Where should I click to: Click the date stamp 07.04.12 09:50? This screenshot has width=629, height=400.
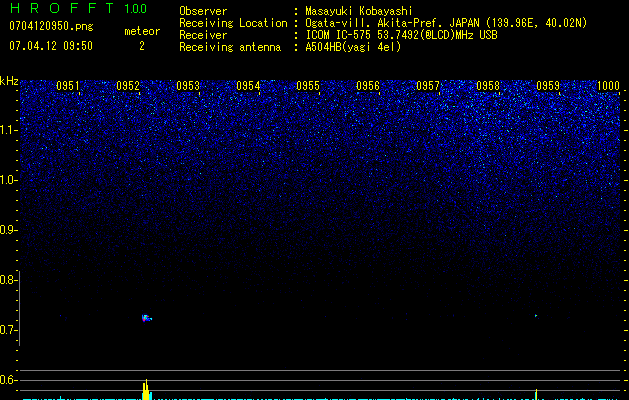(51, 46)
